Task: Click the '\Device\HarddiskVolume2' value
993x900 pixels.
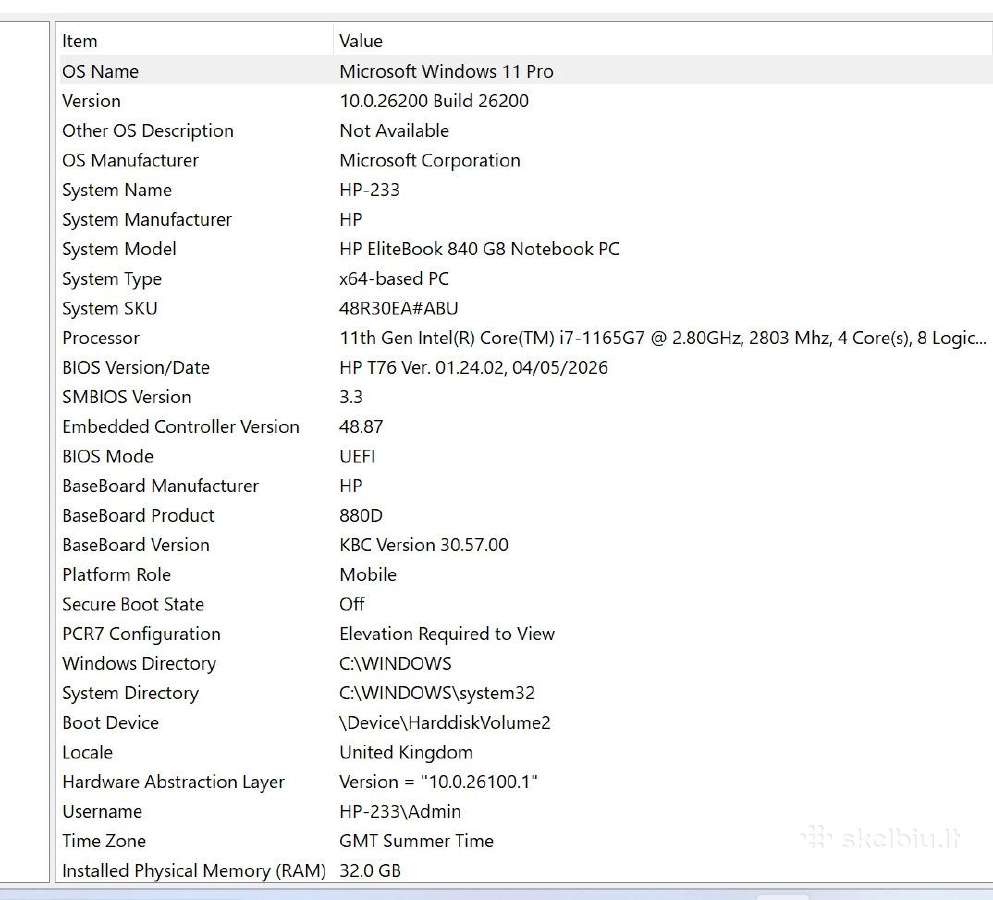Action: 445,723
